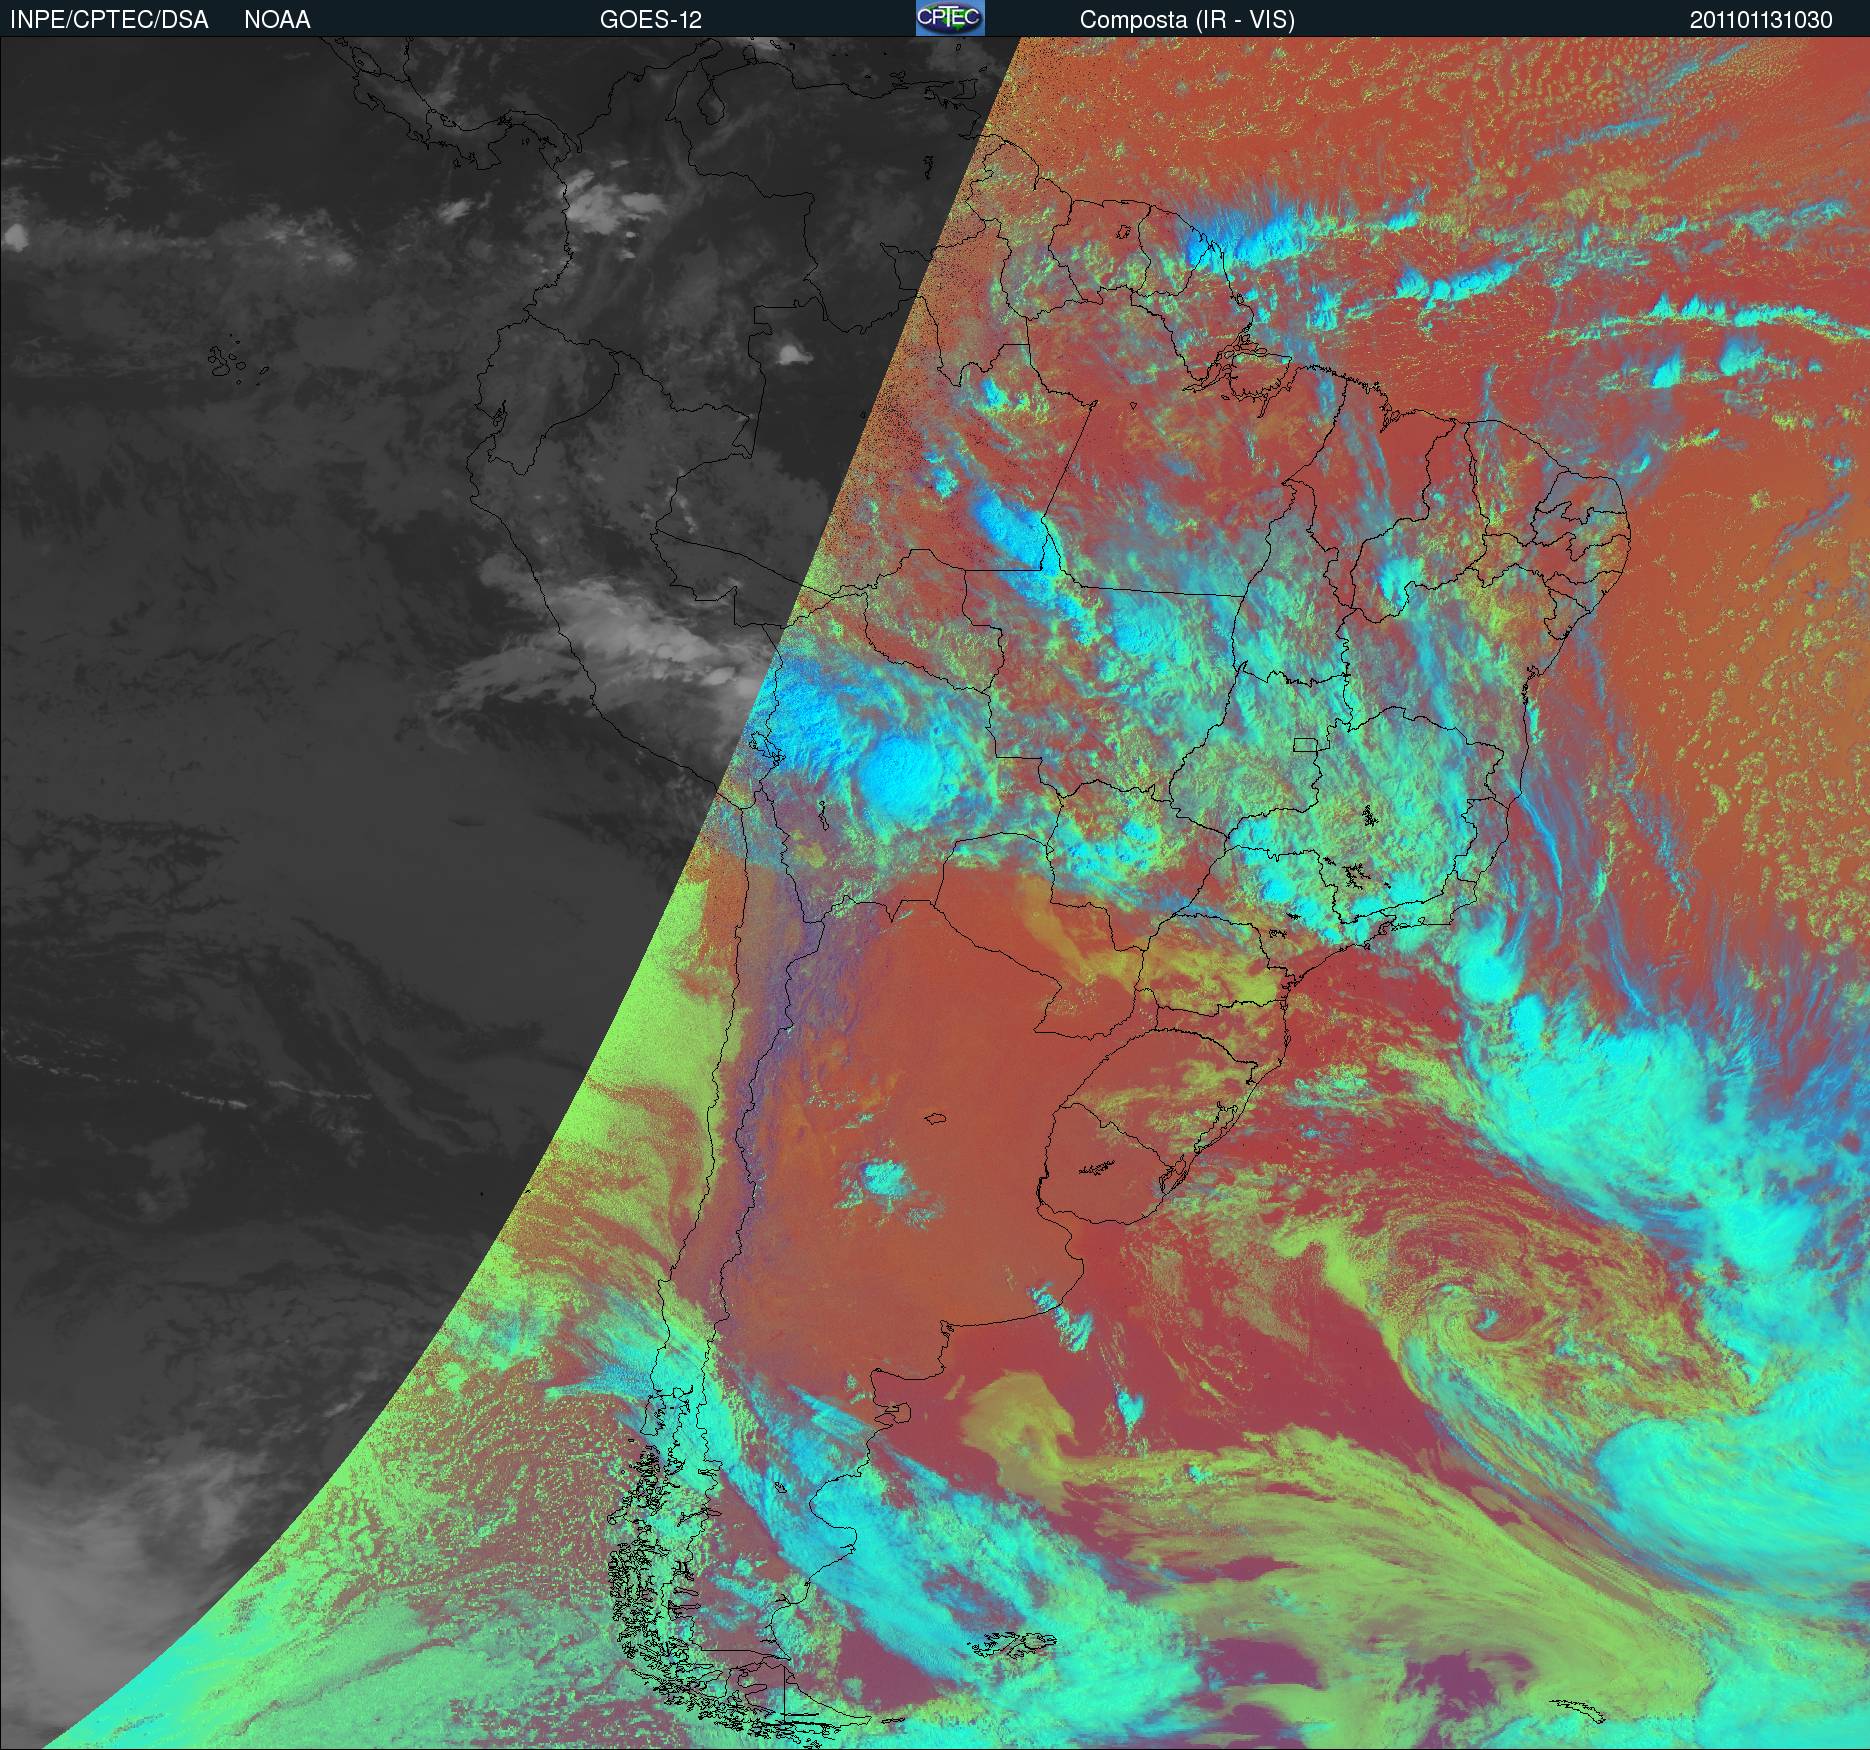Click the CPTEC logo in the header

coord(950,18)
